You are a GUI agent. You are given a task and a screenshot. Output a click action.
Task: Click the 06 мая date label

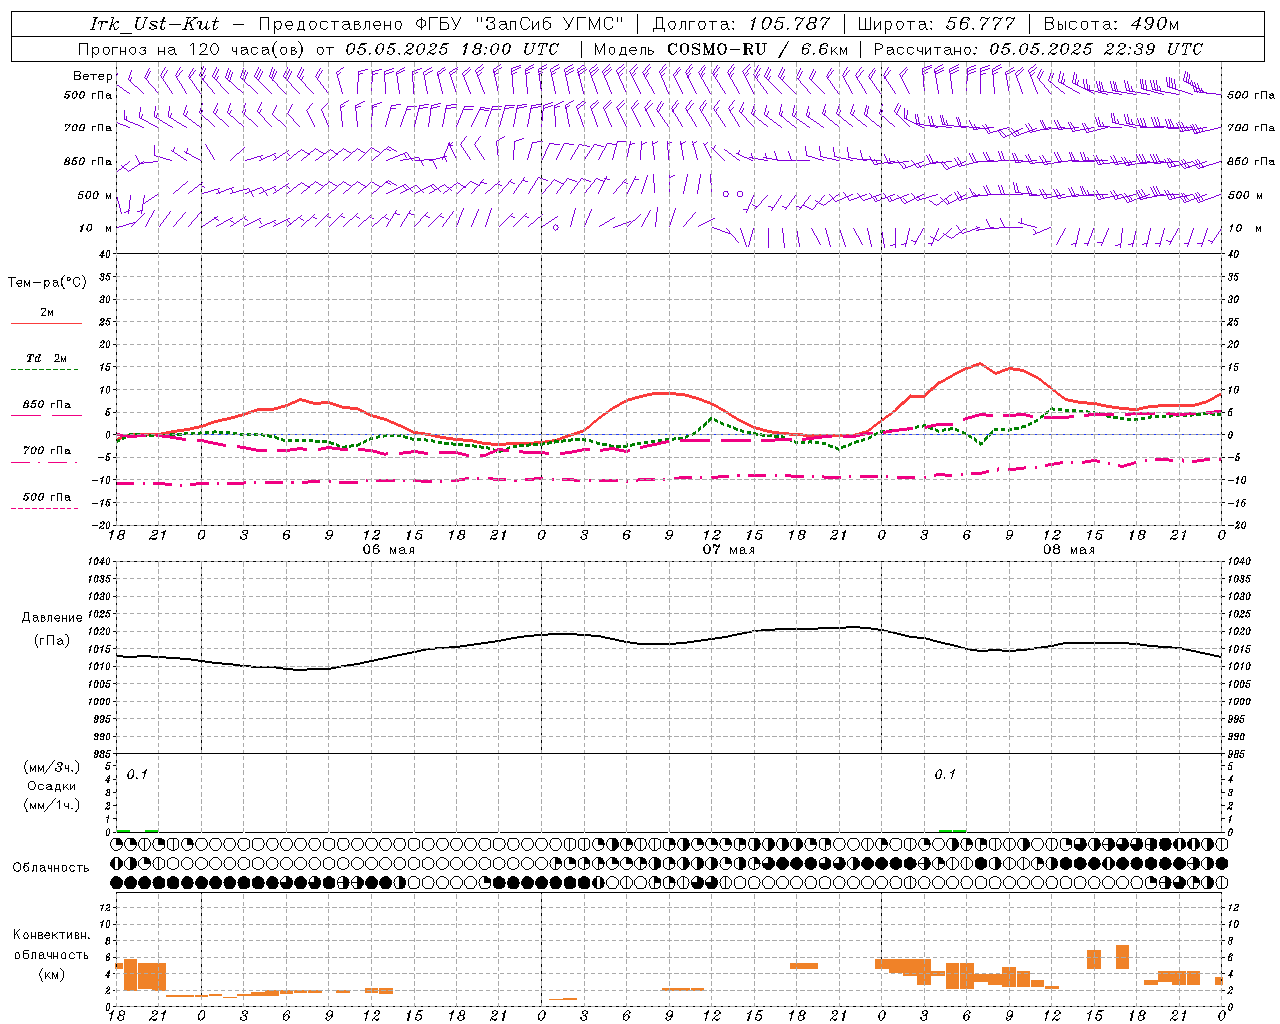[x=388, y=550]
